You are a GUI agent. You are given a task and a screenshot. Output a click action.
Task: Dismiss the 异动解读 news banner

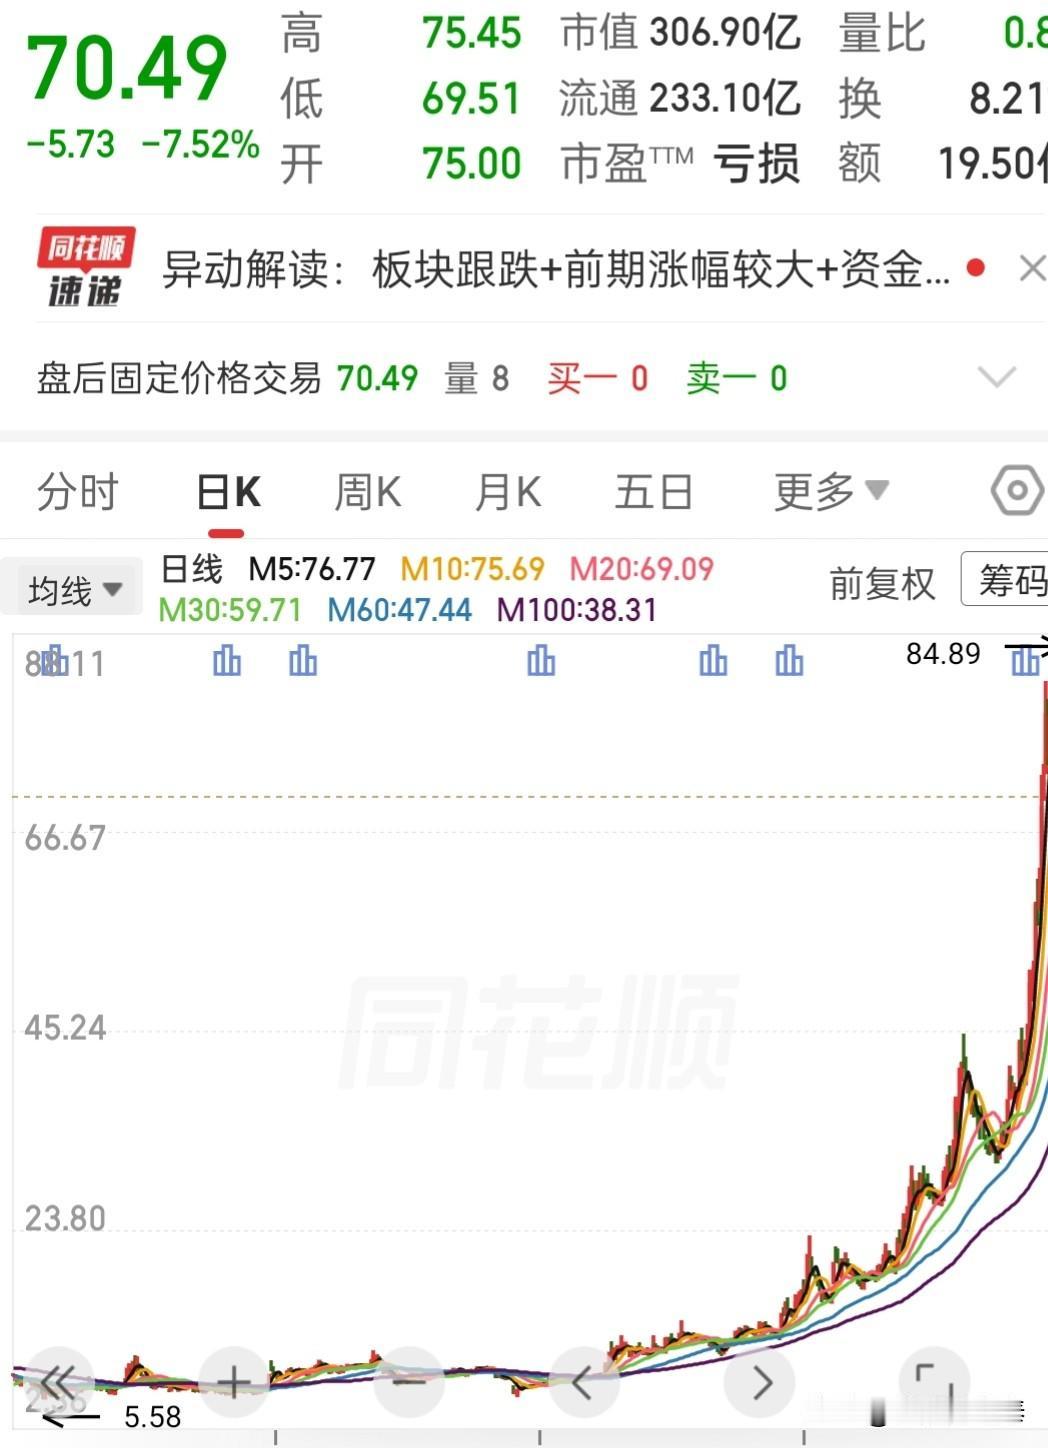(1031, 268)
